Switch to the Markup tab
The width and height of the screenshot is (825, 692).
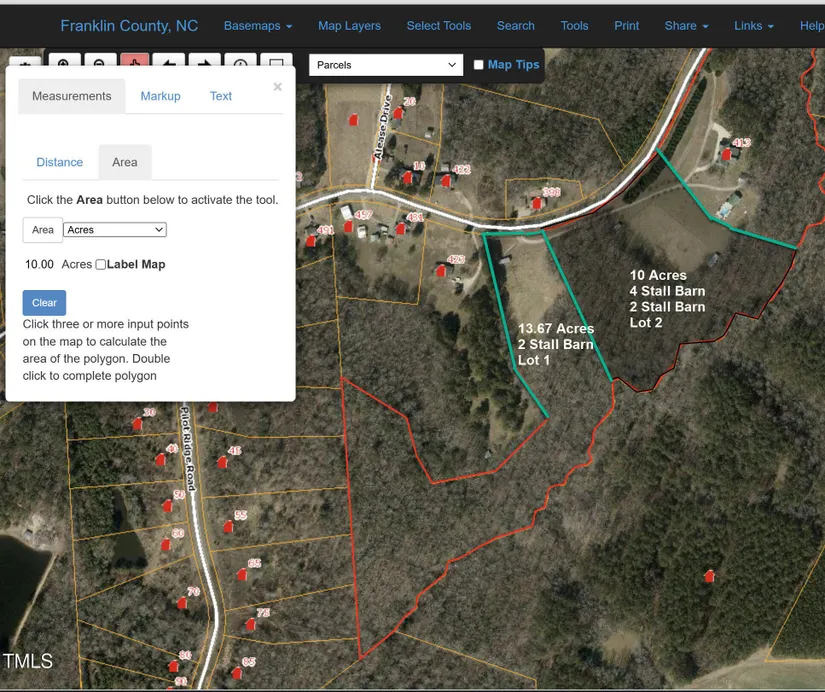point(160,96)
